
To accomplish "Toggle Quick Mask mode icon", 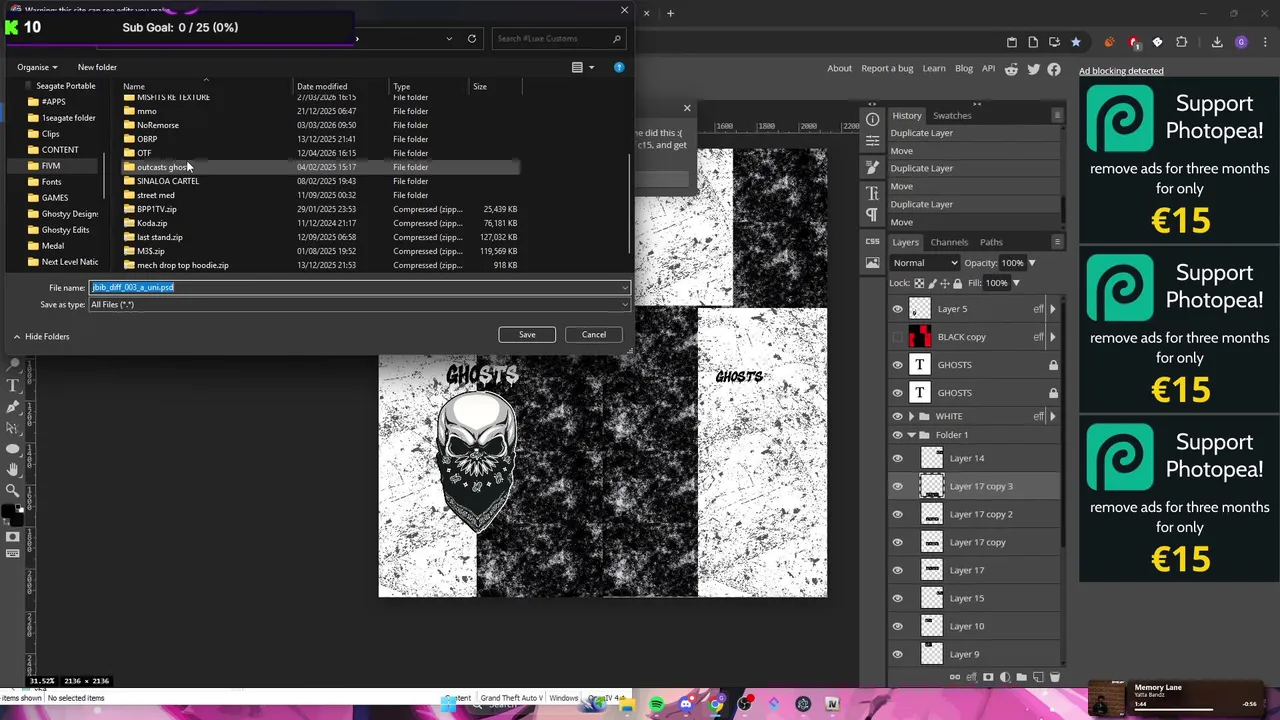I will click(x=13, y=537).
